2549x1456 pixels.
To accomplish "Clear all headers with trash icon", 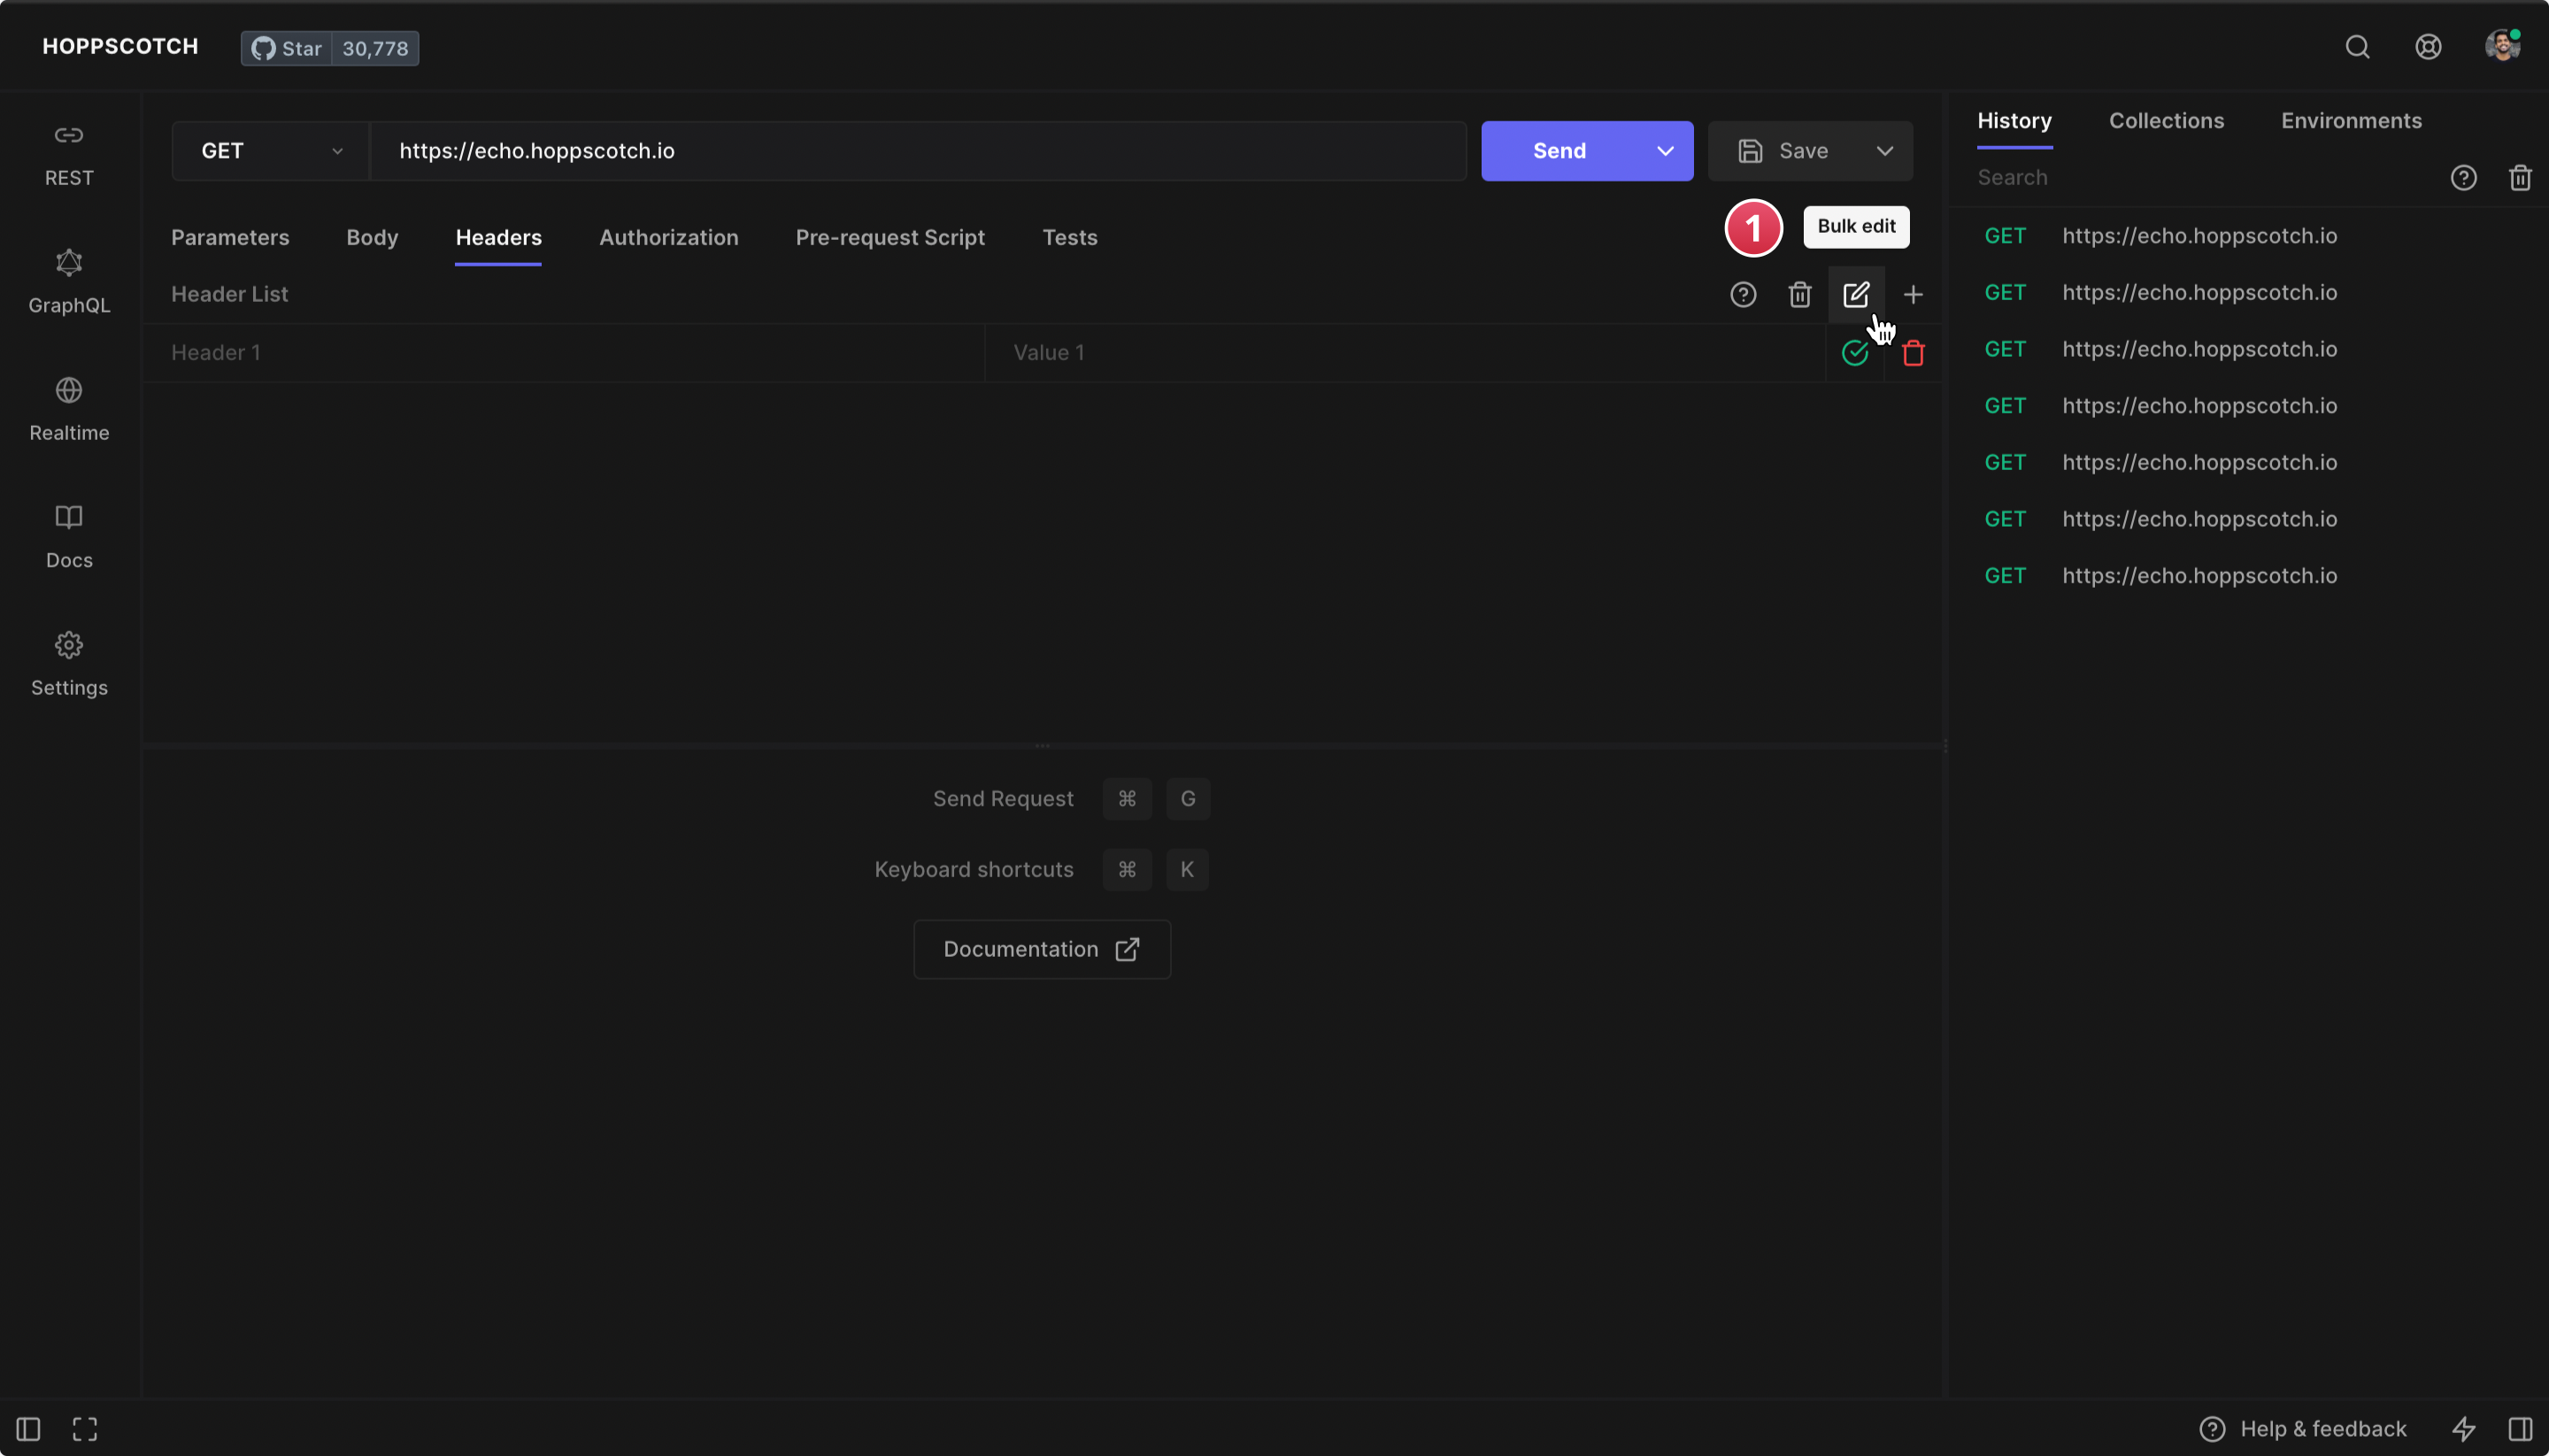I will 1799,295.
